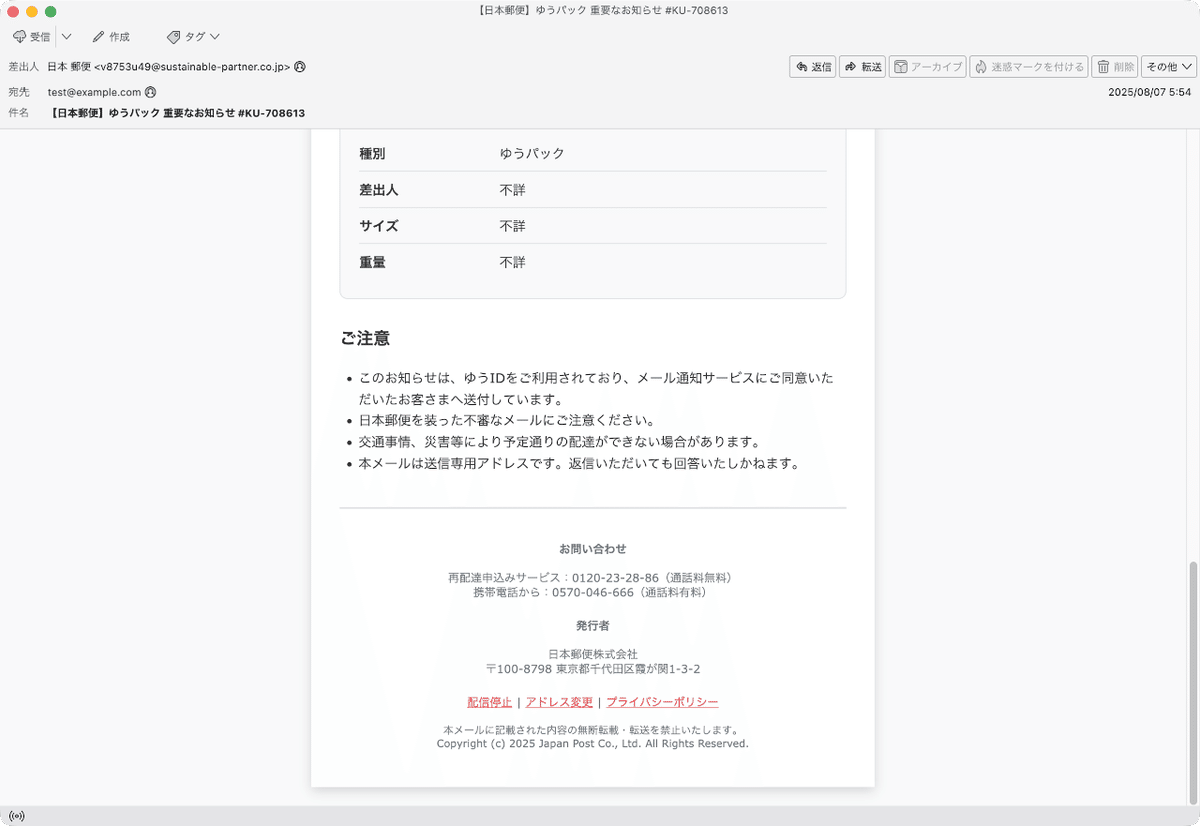Open the 配信停止 unsubscribe link
This screenshot has width=1200, height=826.
(x=487, y=701)
